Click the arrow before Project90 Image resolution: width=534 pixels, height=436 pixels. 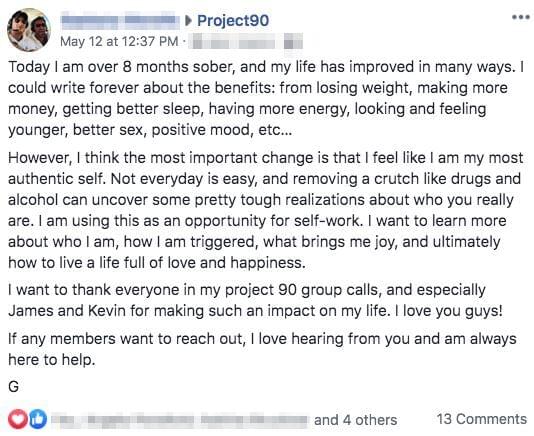click(188, 21)
